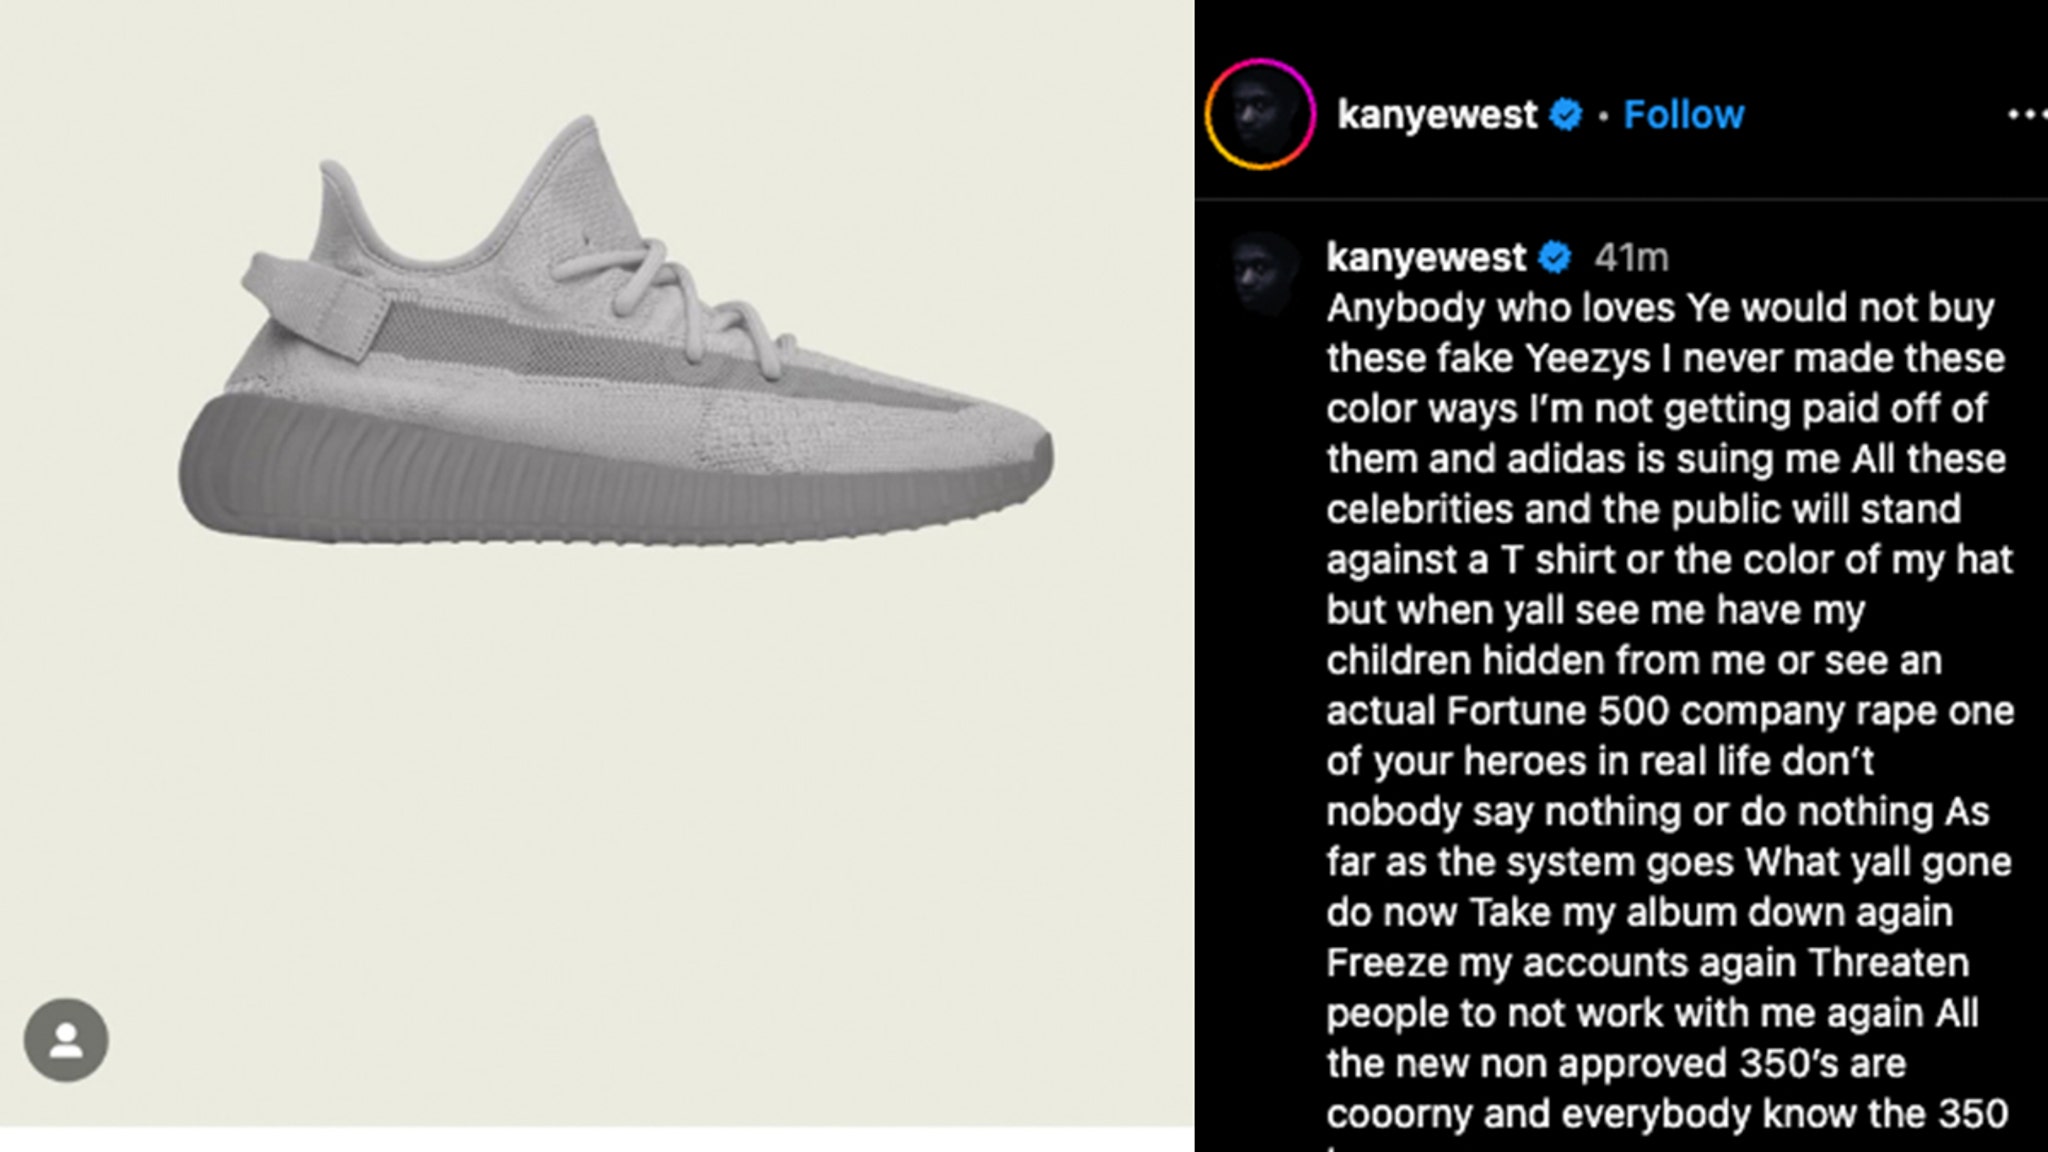Click the verified badge beside the caption username

[x=1554, y=257]
